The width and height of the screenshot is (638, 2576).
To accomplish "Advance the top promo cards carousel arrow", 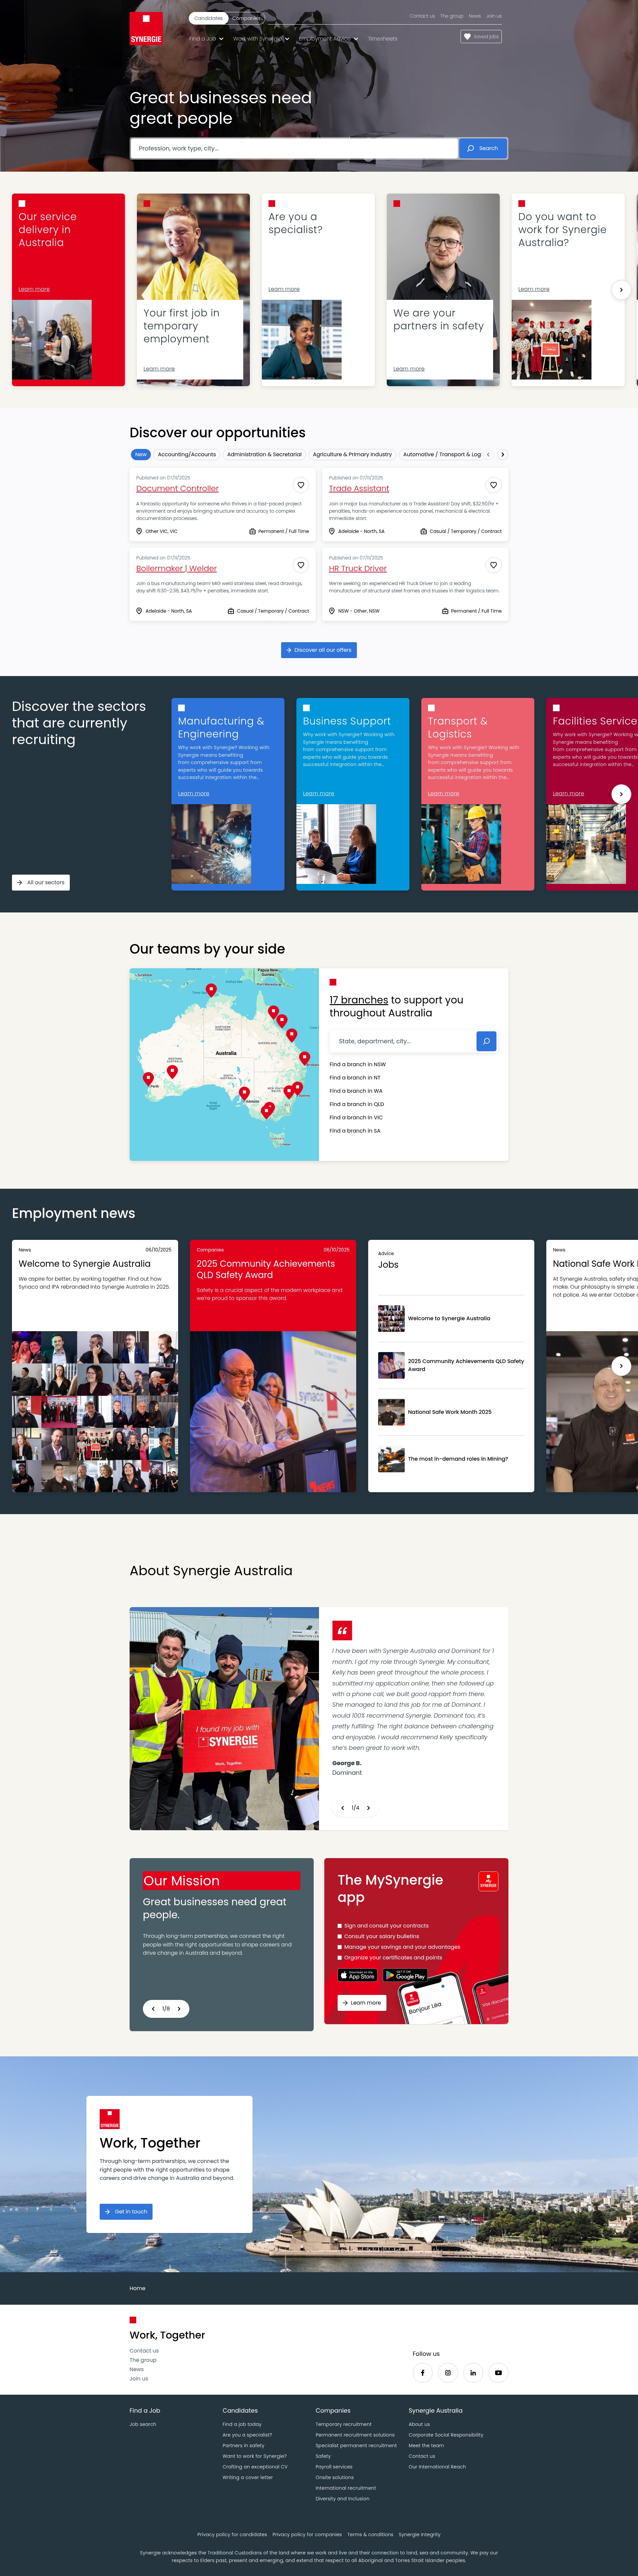I will point(621,290).
